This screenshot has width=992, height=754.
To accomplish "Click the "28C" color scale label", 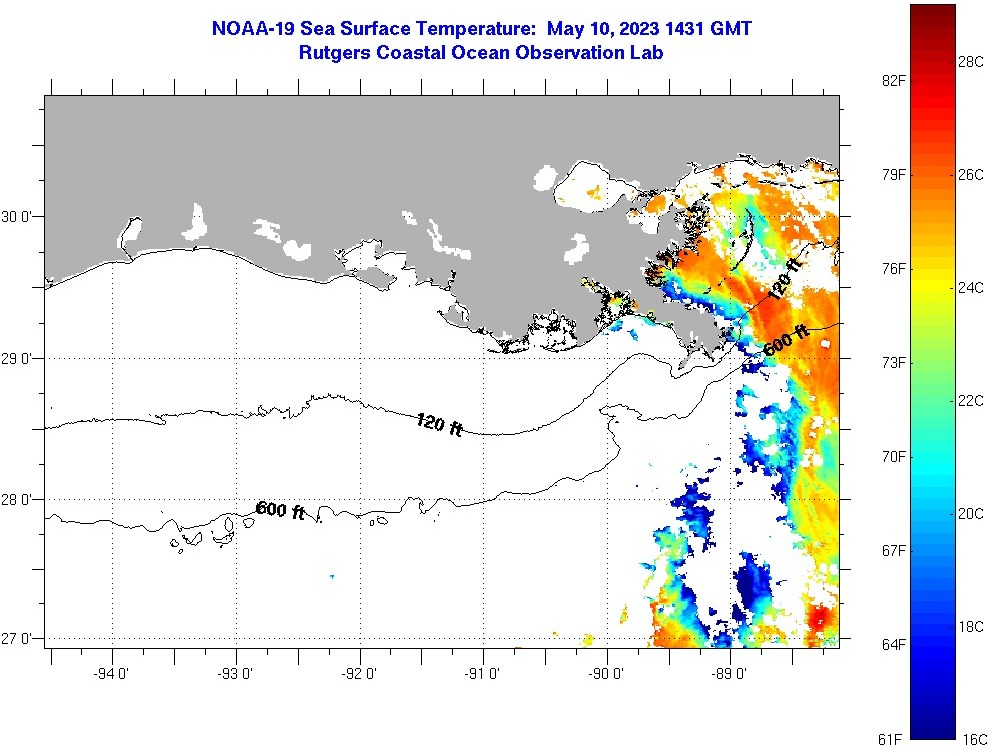I will (x=971, y=62).
